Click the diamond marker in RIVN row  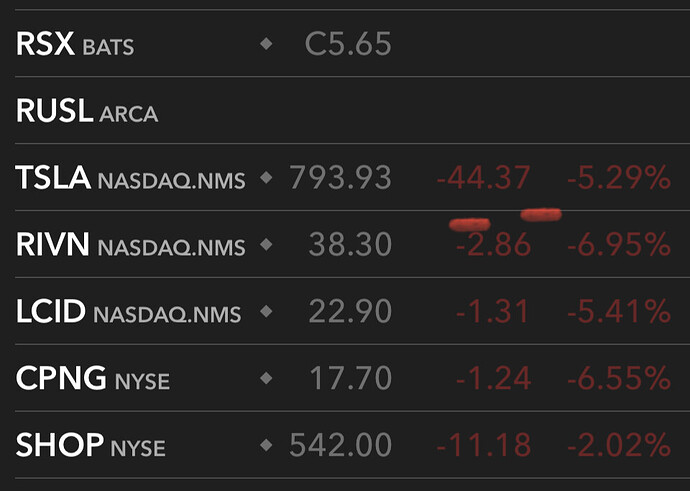coord(266,244)
